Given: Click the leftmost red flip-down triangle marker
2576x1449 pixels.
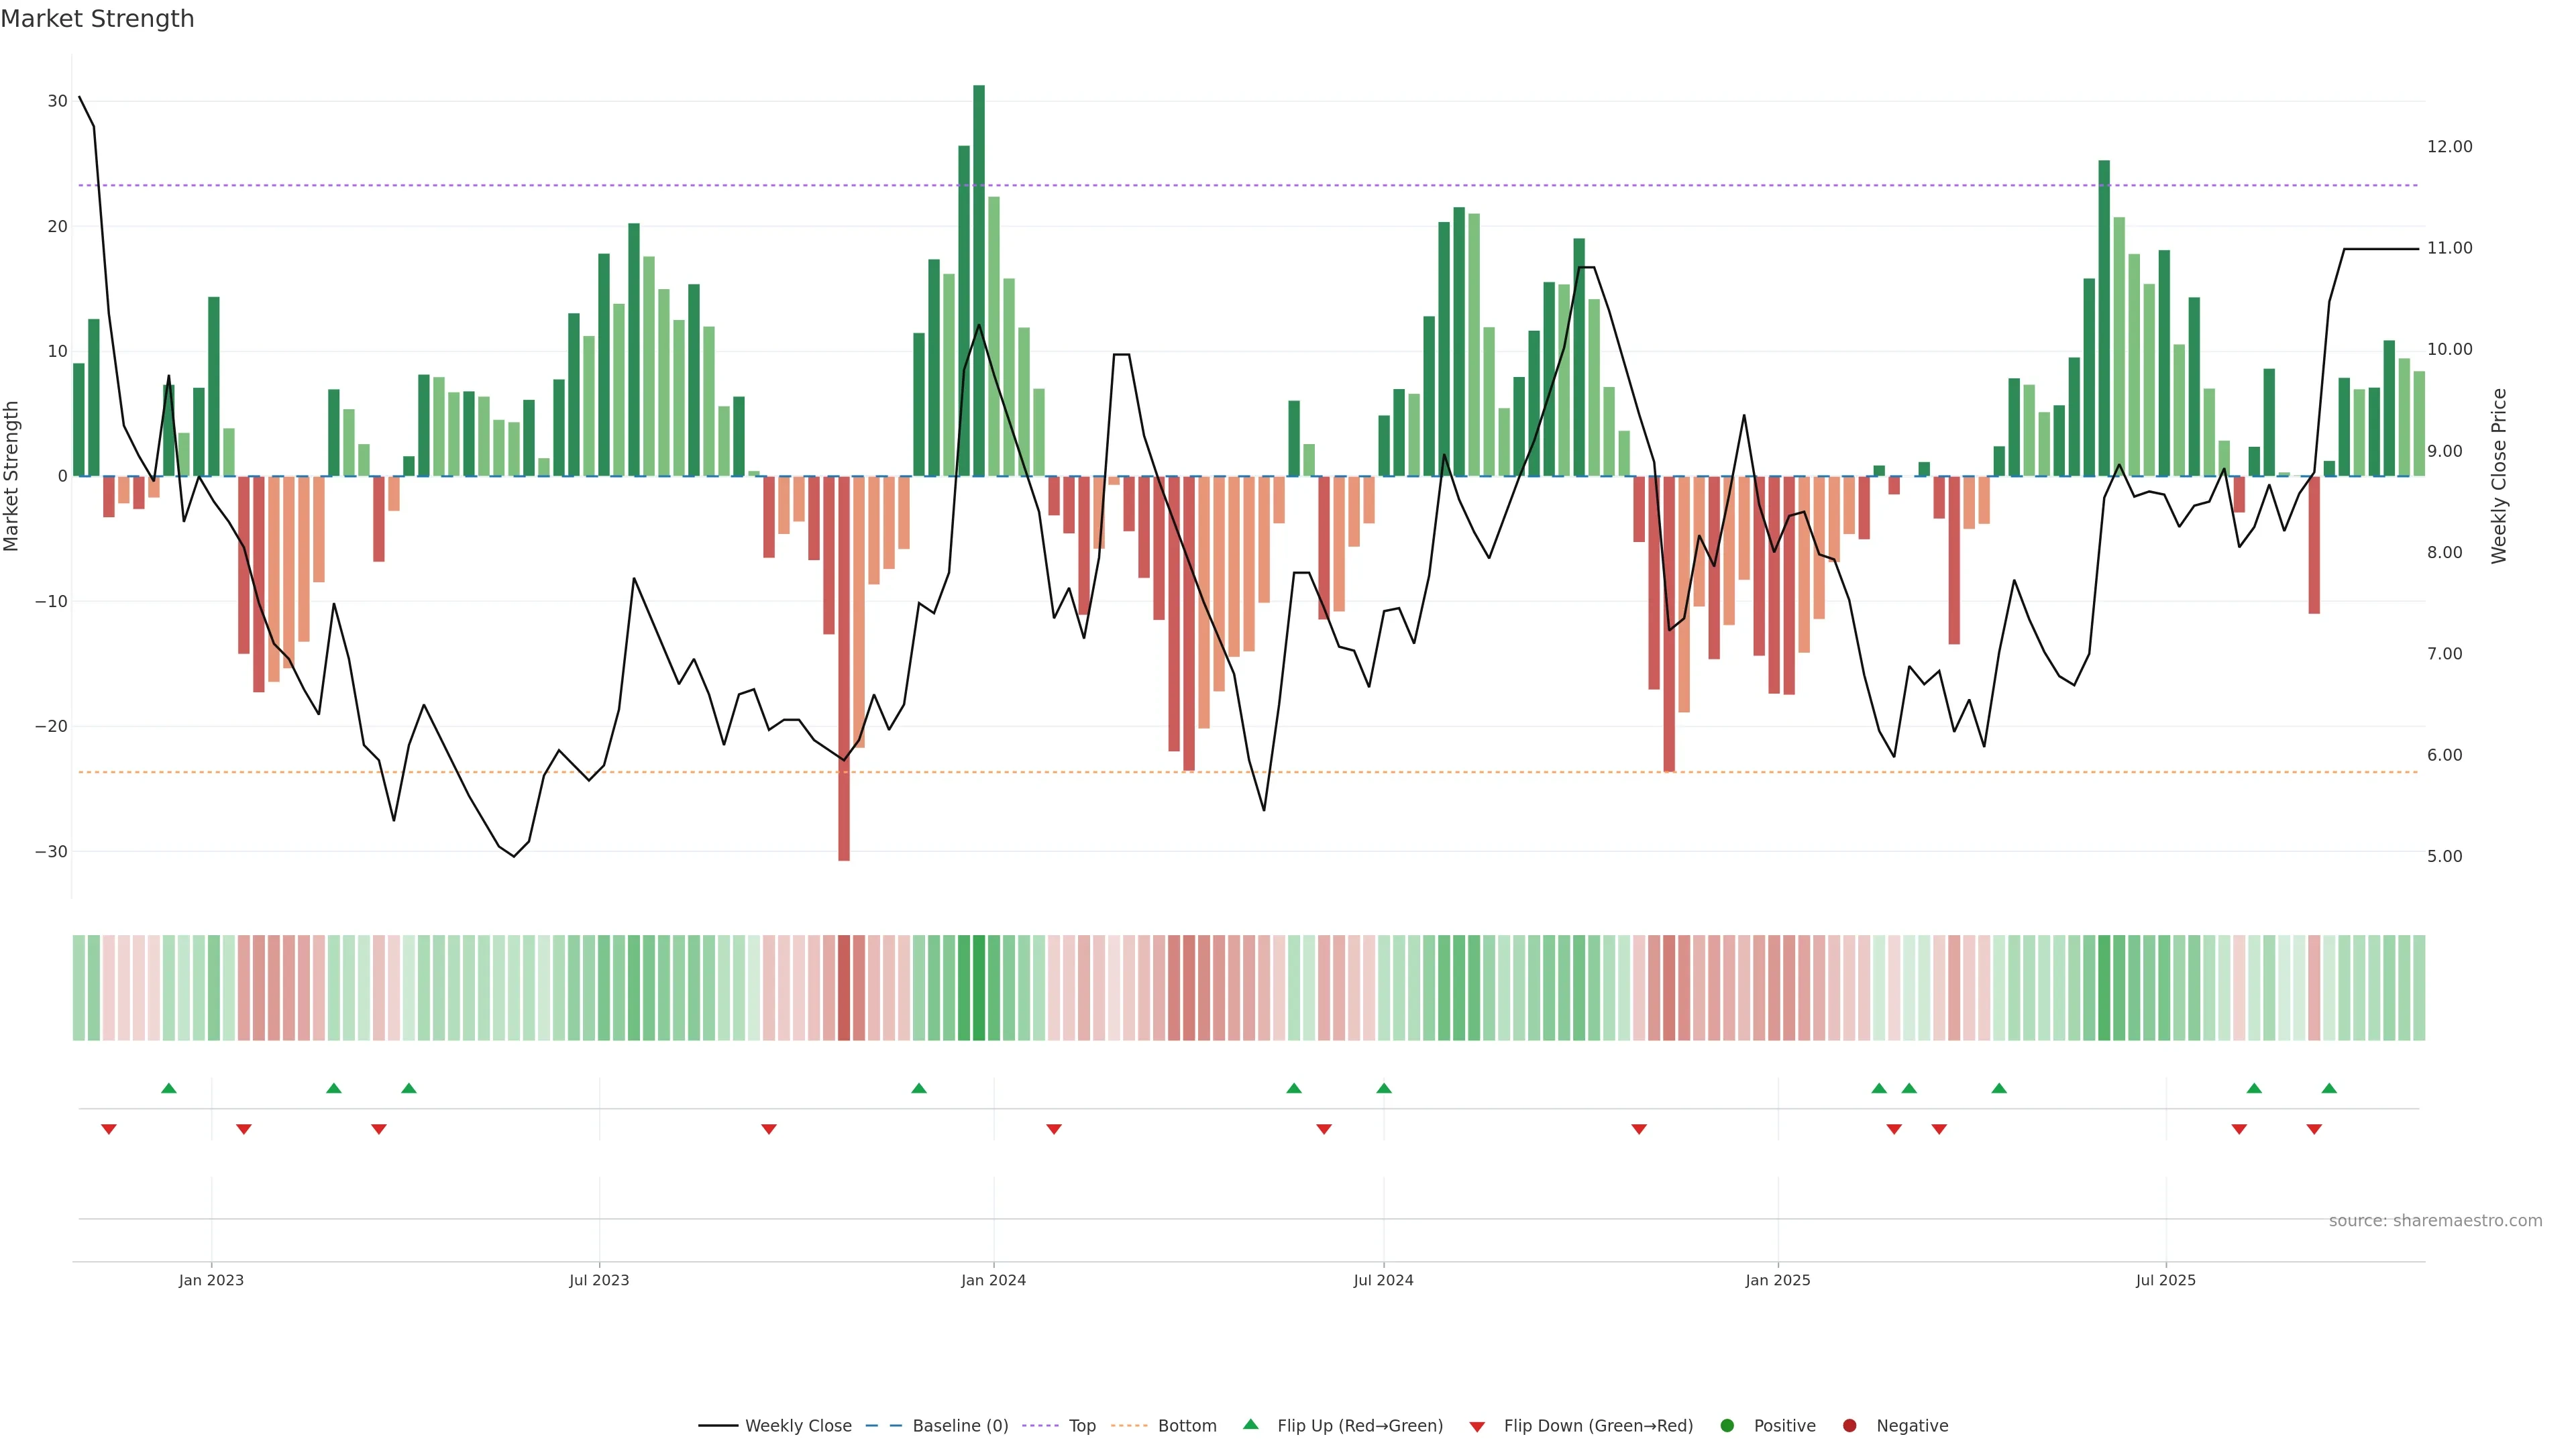Looking at the screenshot, I should click(109, 1129).
